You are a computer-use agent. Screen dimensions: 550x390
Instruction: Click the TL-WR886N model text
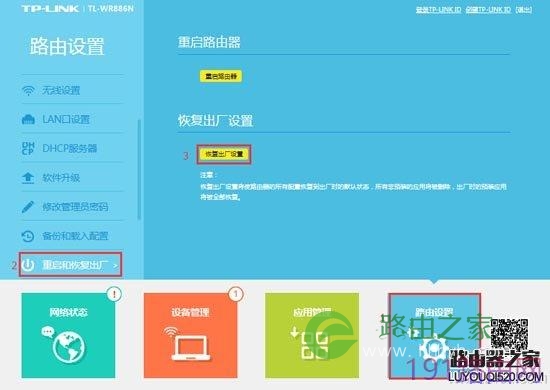[111, 8]
